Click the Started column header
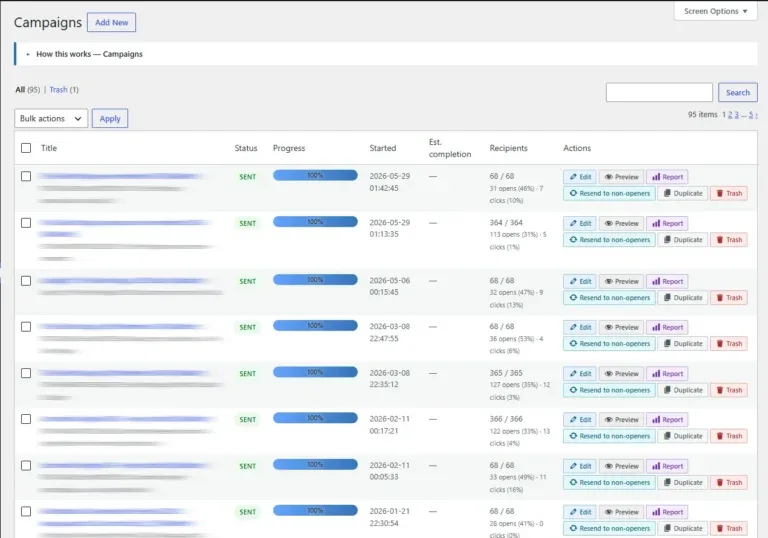The height and width of the screenshot is (538, 768). pos(383,148)
